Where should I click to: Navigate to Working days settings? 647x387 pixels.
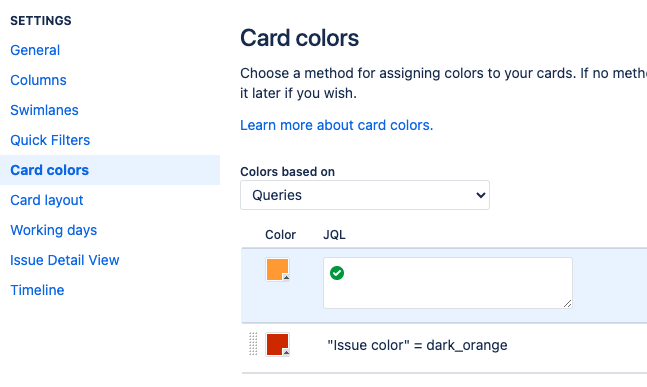tap(54, 230)
